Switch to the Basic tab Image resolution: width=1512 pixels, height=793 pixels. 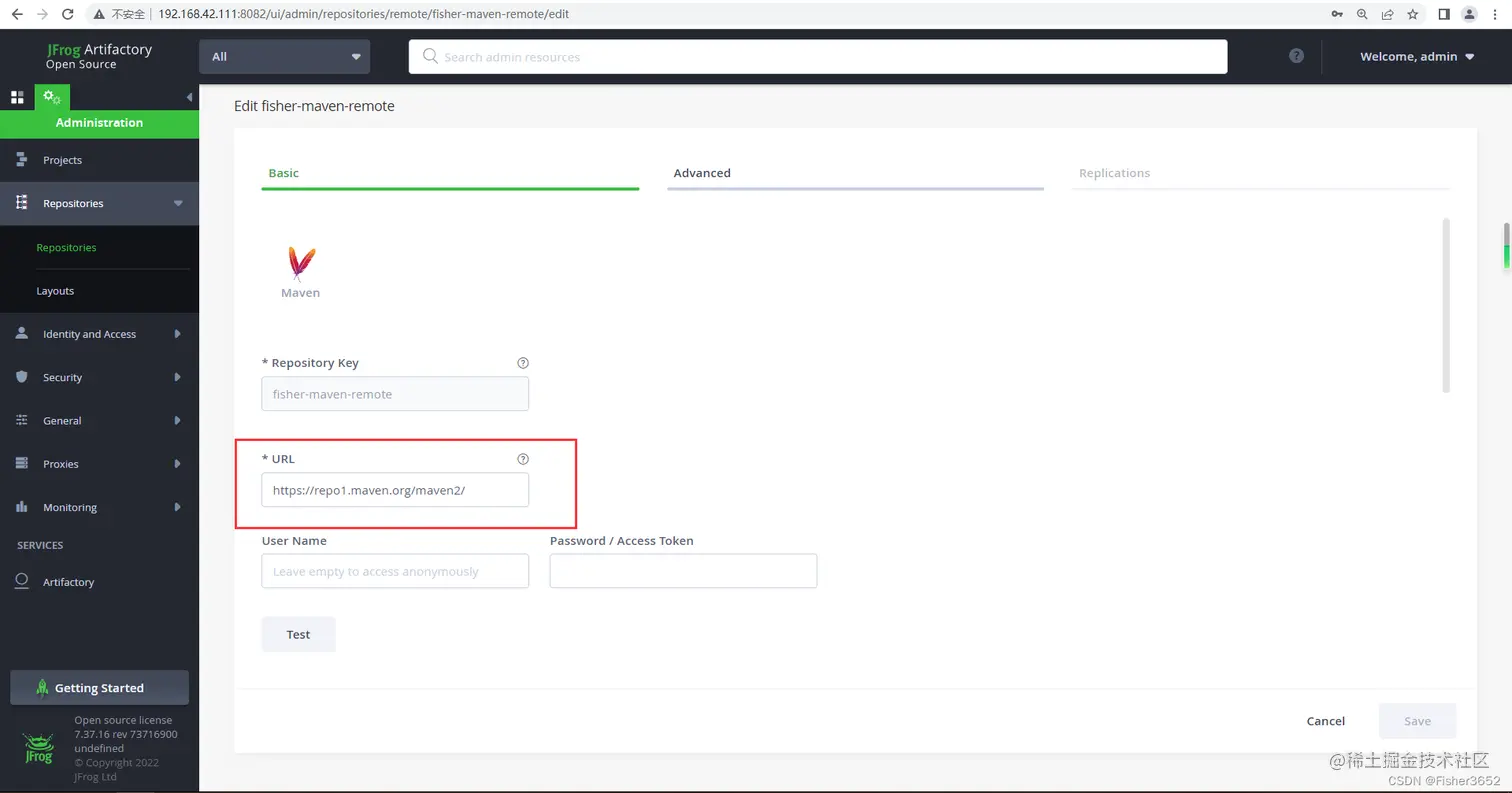point(450,173)
